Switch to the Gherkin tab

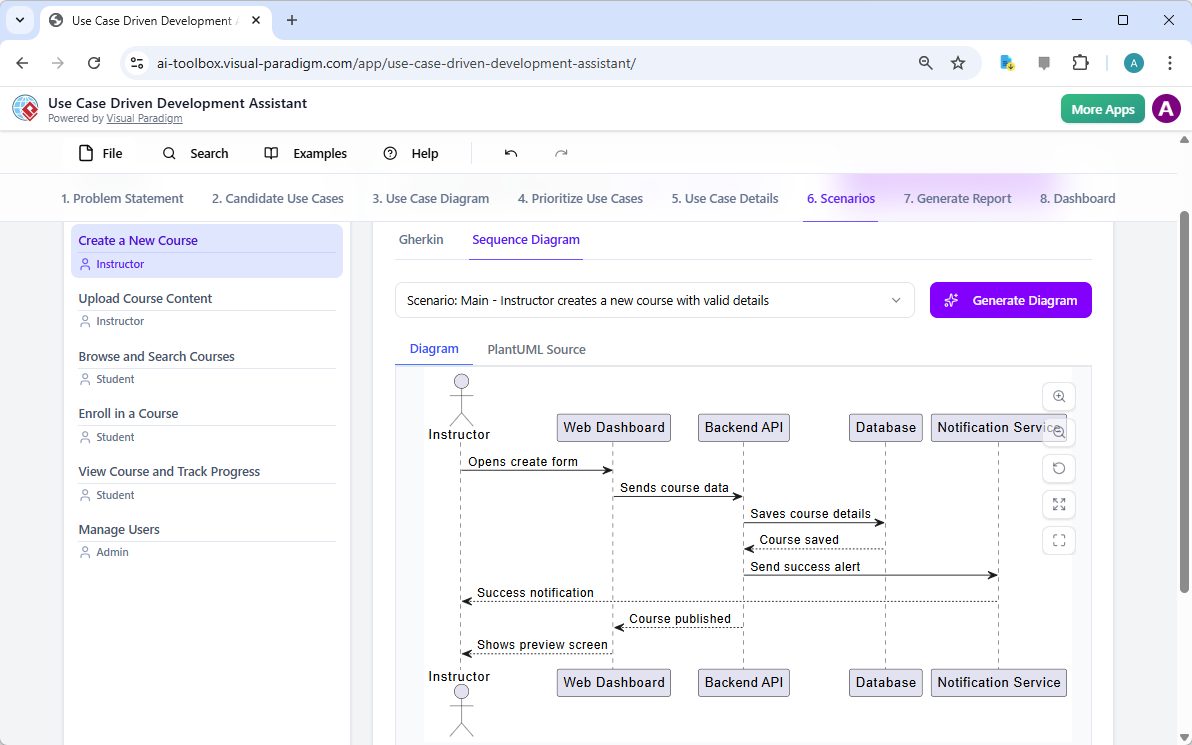pos(421,239)
